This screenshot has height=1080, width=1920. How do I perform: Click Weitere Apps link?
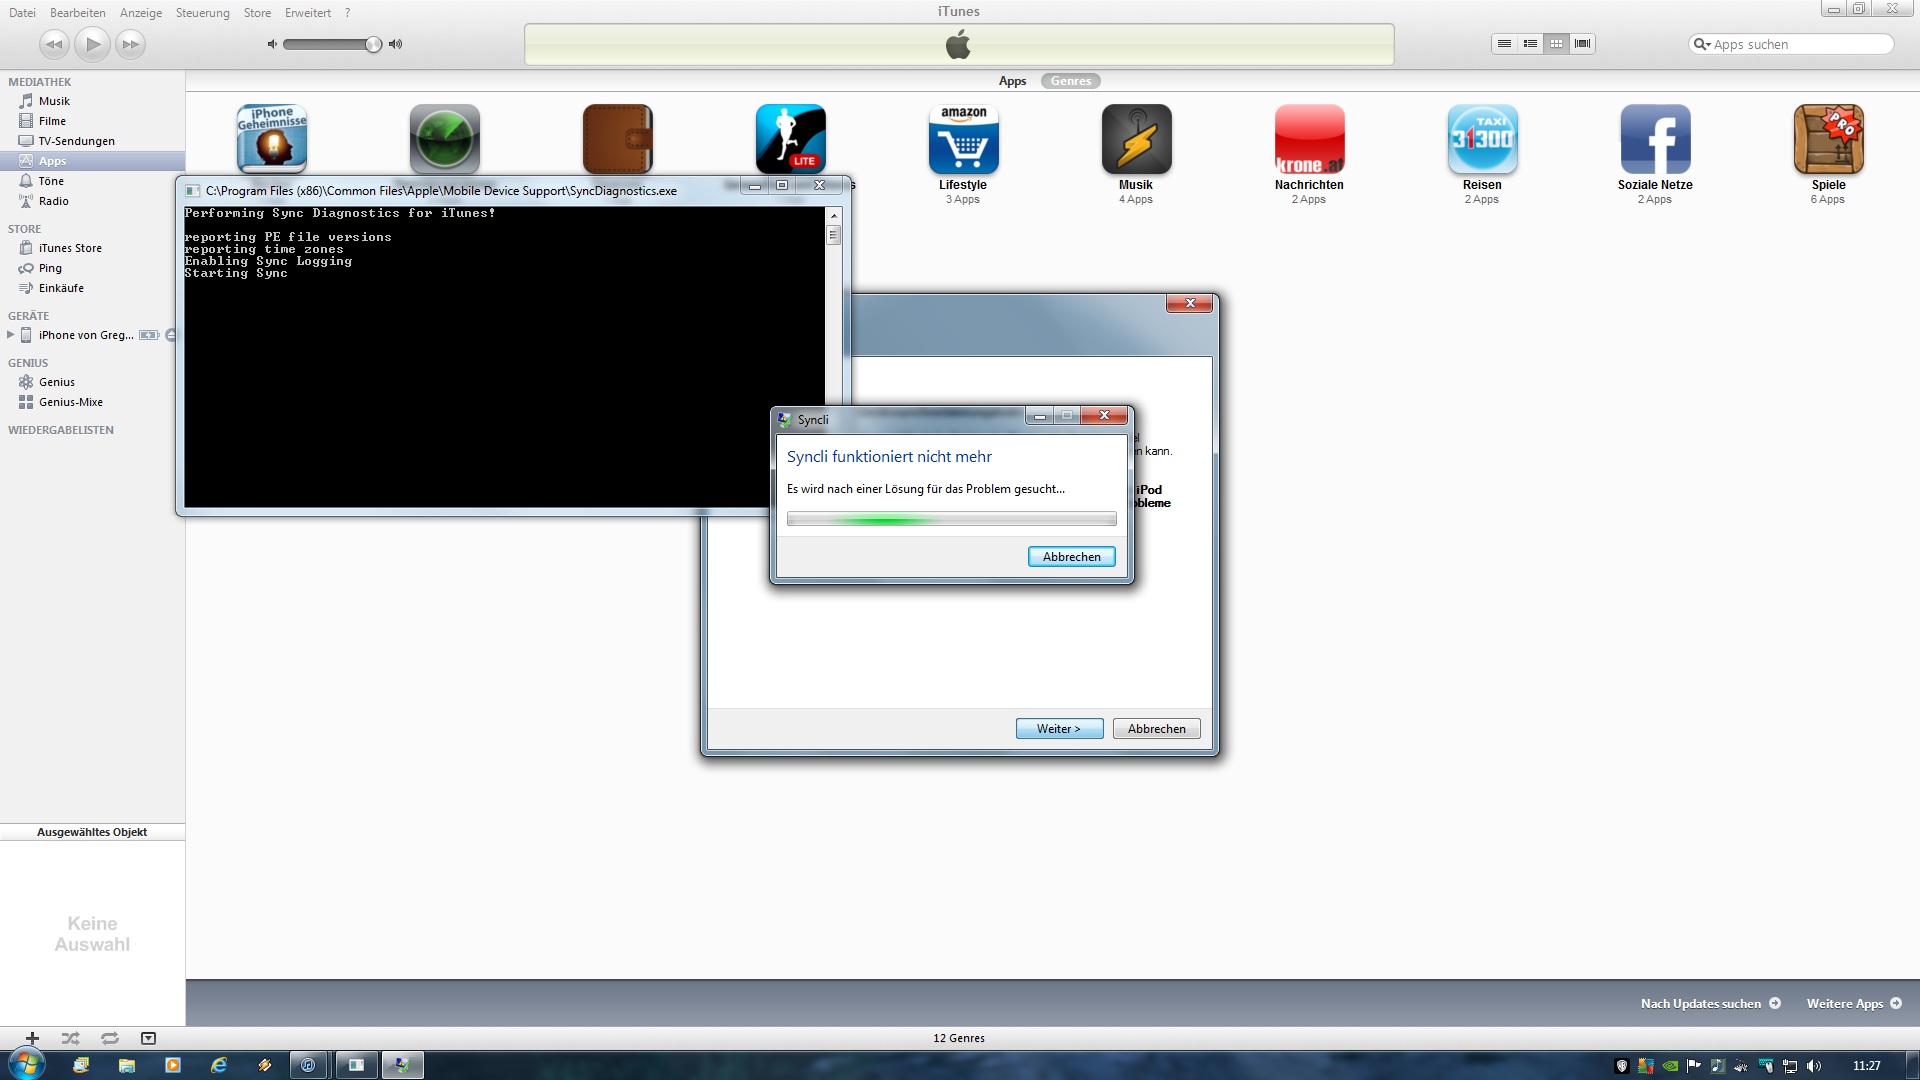[1854, 1003]
